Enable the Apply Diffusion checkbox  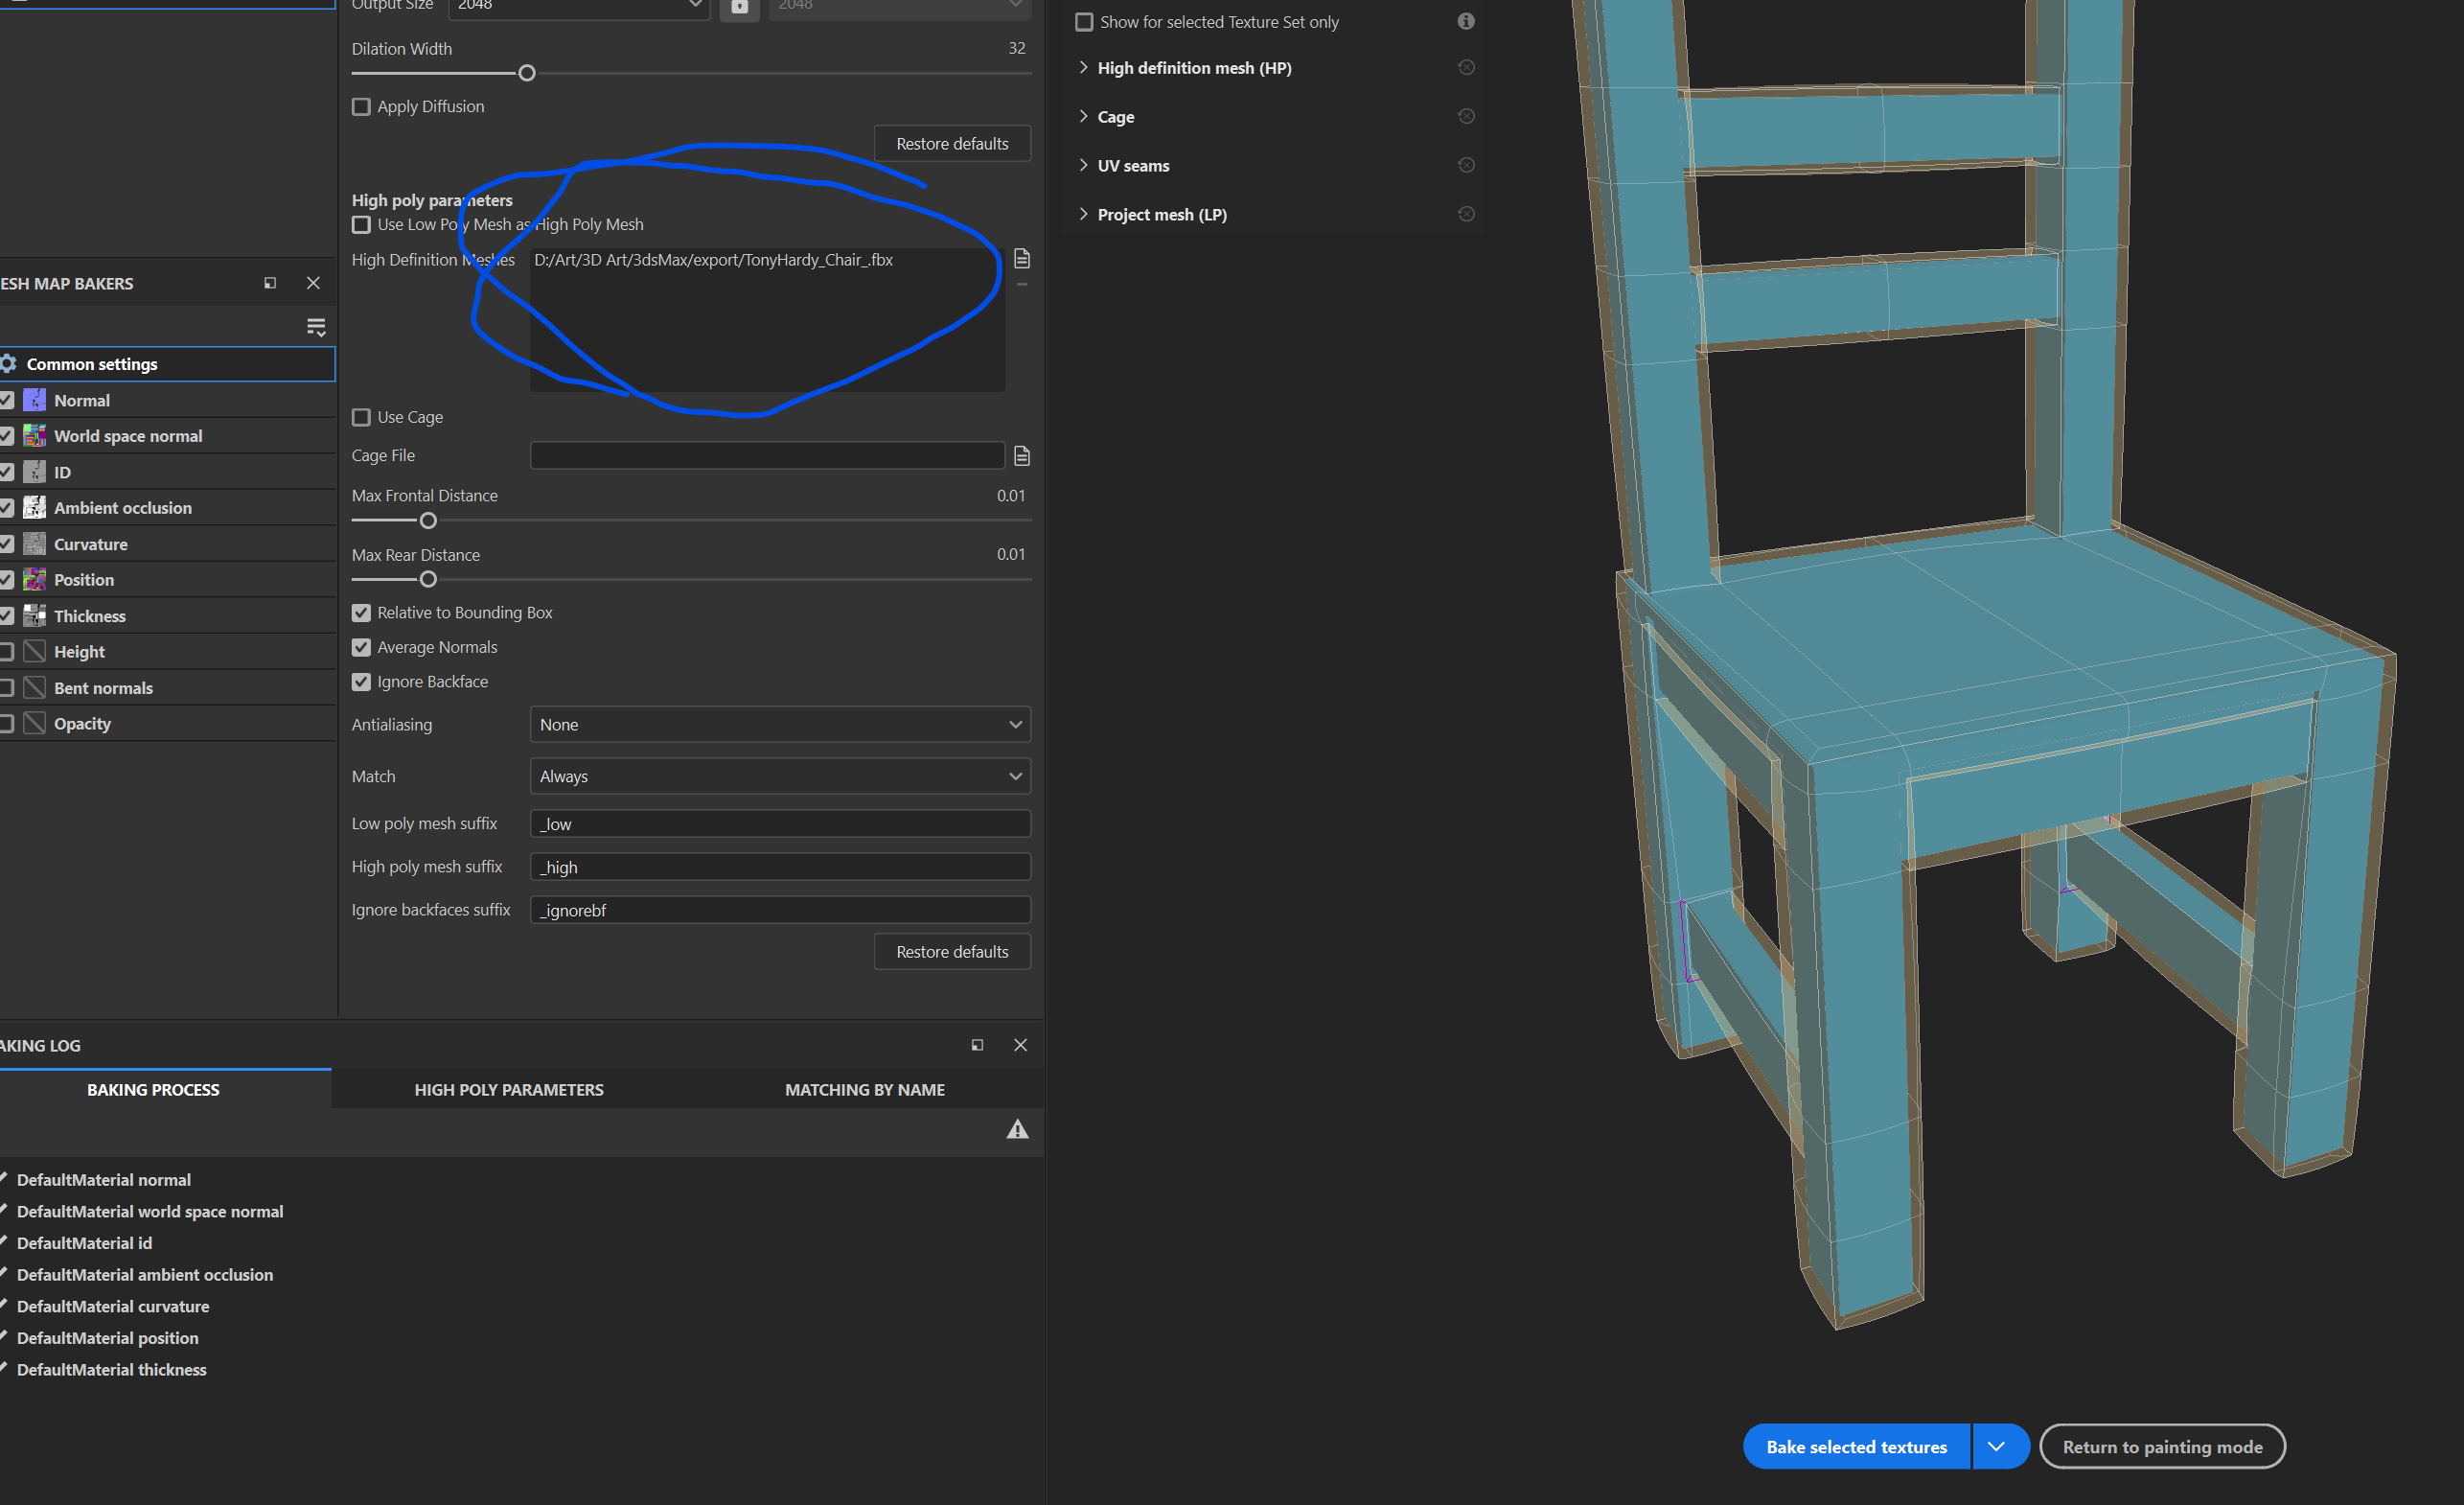pos(361,106)
